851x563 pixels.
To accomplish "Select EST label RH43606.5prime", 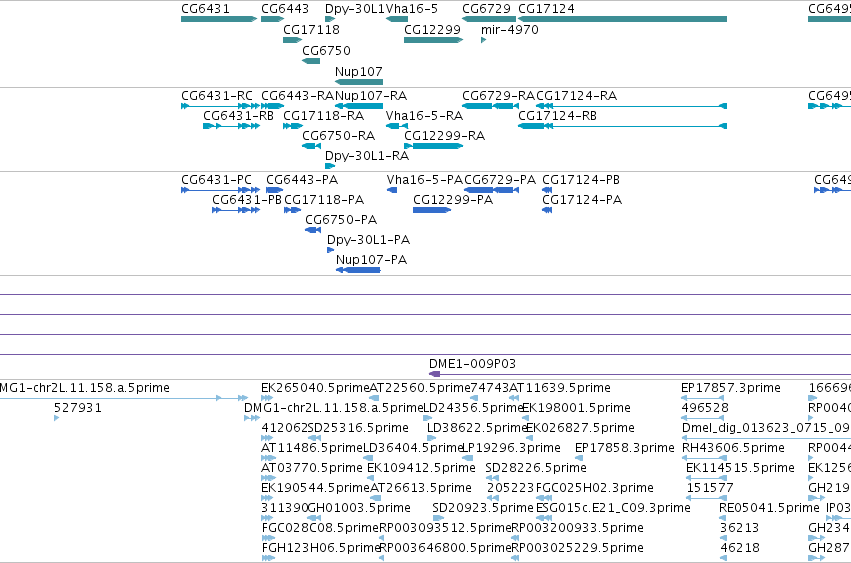I will click(733, 448).
